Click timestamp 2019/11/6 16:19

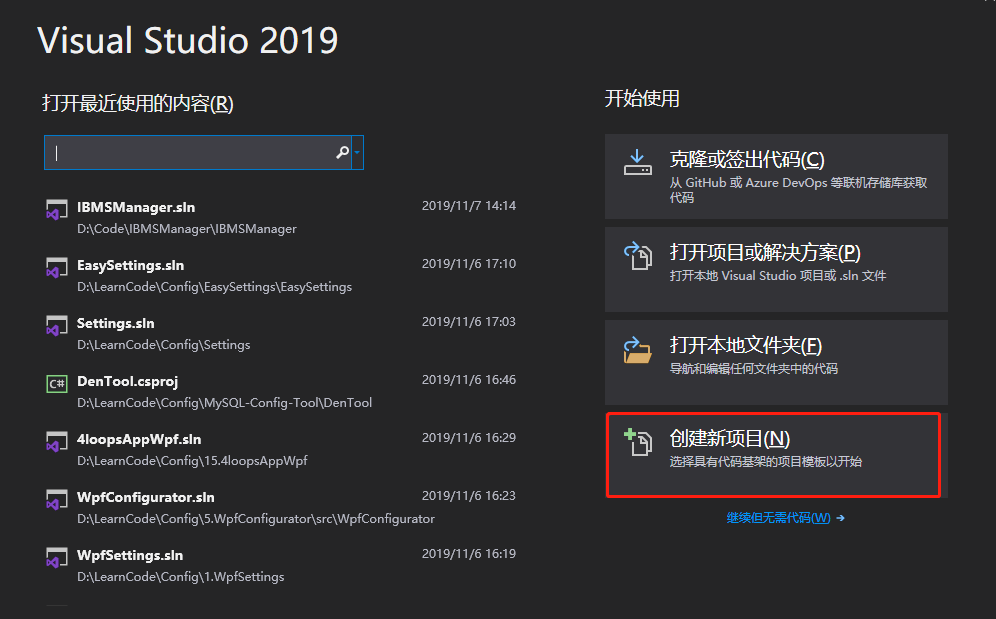coord(469,554)
